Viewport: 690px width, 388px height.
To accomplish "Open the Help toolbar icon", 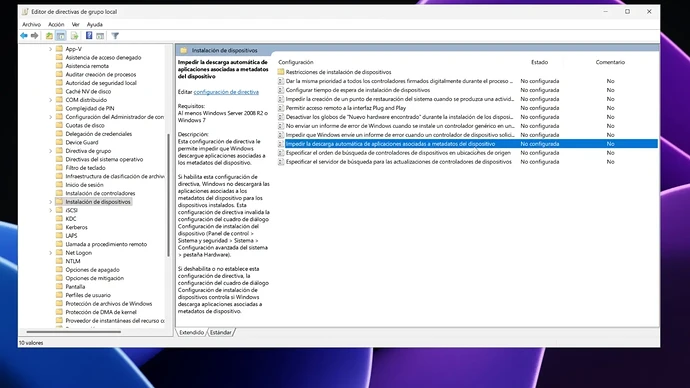I will point(89,36).
